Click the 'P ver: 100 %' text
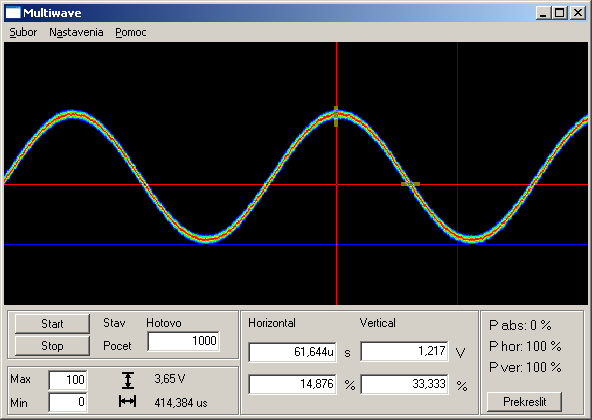 click(x=525, y=367)
